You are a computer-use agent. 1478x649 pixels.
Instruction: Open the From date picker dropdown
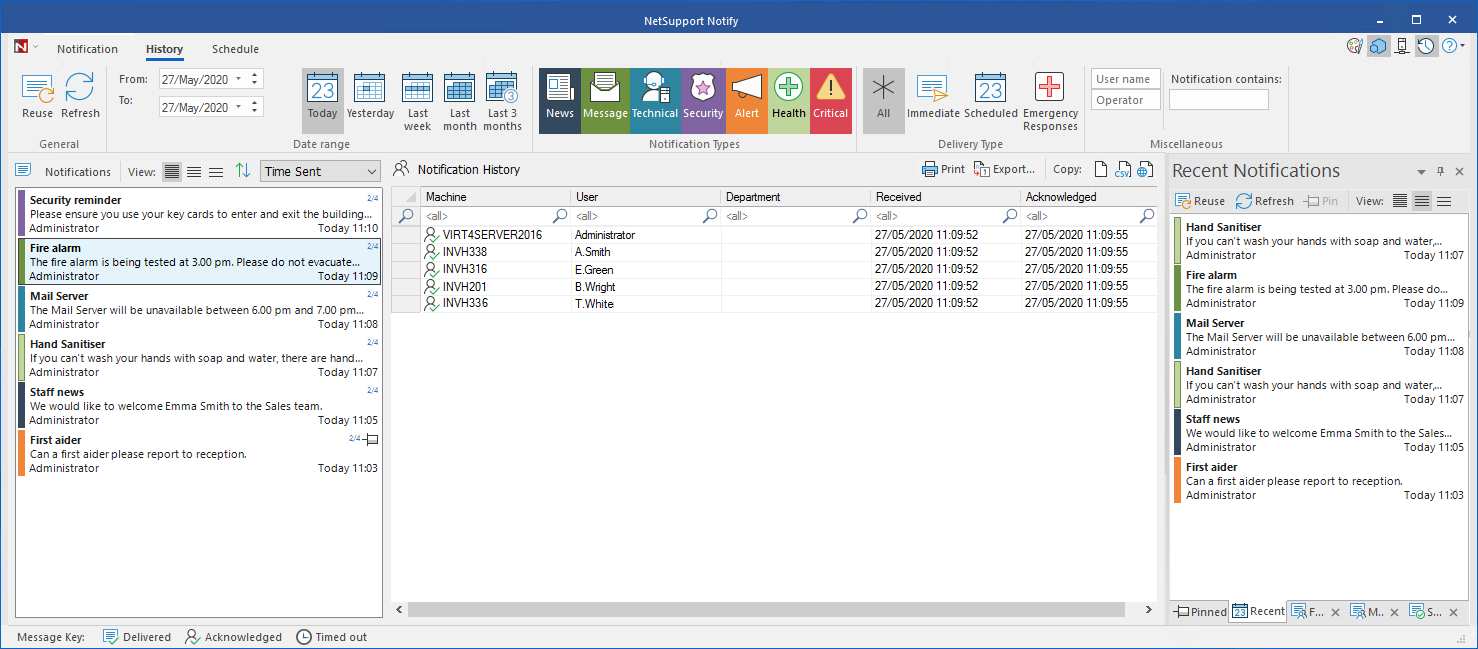pyautogui.click(x=240, y=78)
